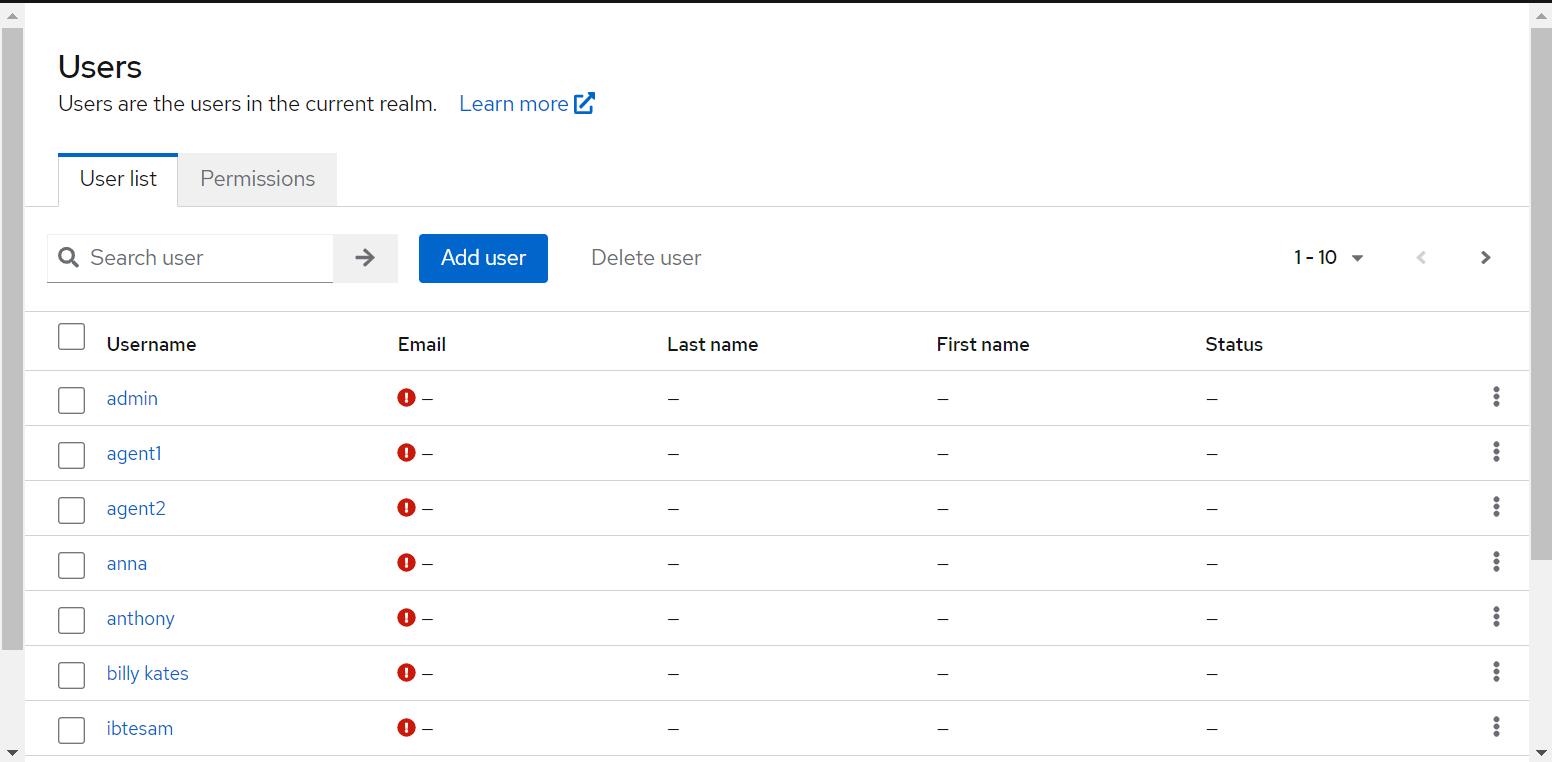1552x762 pixels.
Task: Open actions menu for agent1 row
Action: tap(1496, 452)
